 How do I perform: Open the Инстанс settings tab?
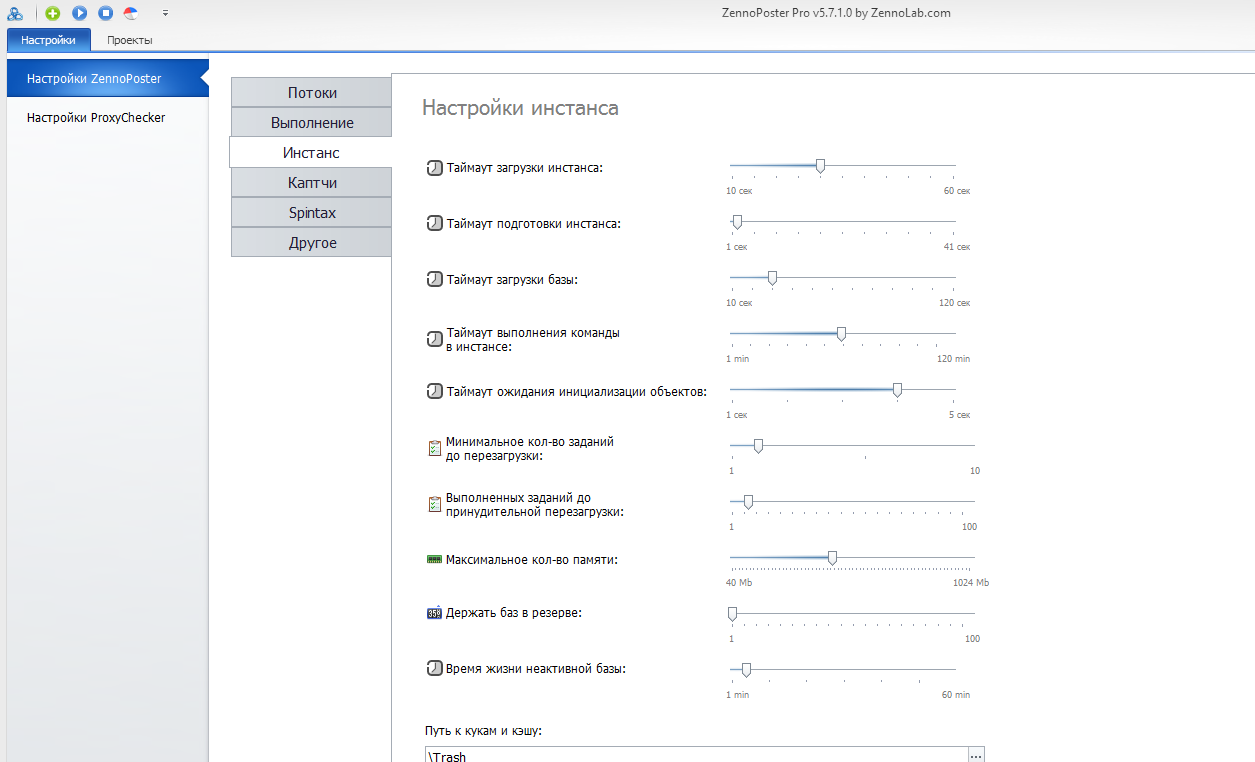pyautogui.click(x=311, y=152)
